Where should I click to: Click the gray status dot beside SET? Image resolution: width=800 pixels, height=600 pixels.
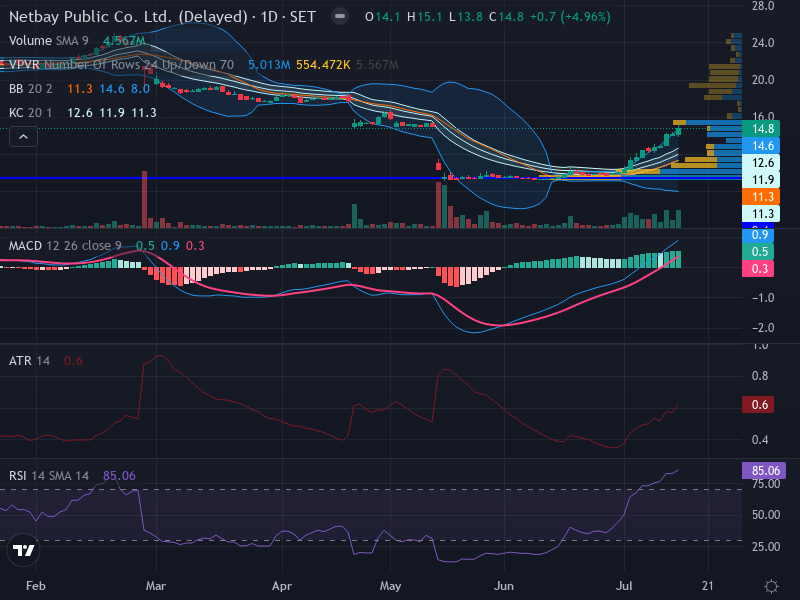point(340,17)
